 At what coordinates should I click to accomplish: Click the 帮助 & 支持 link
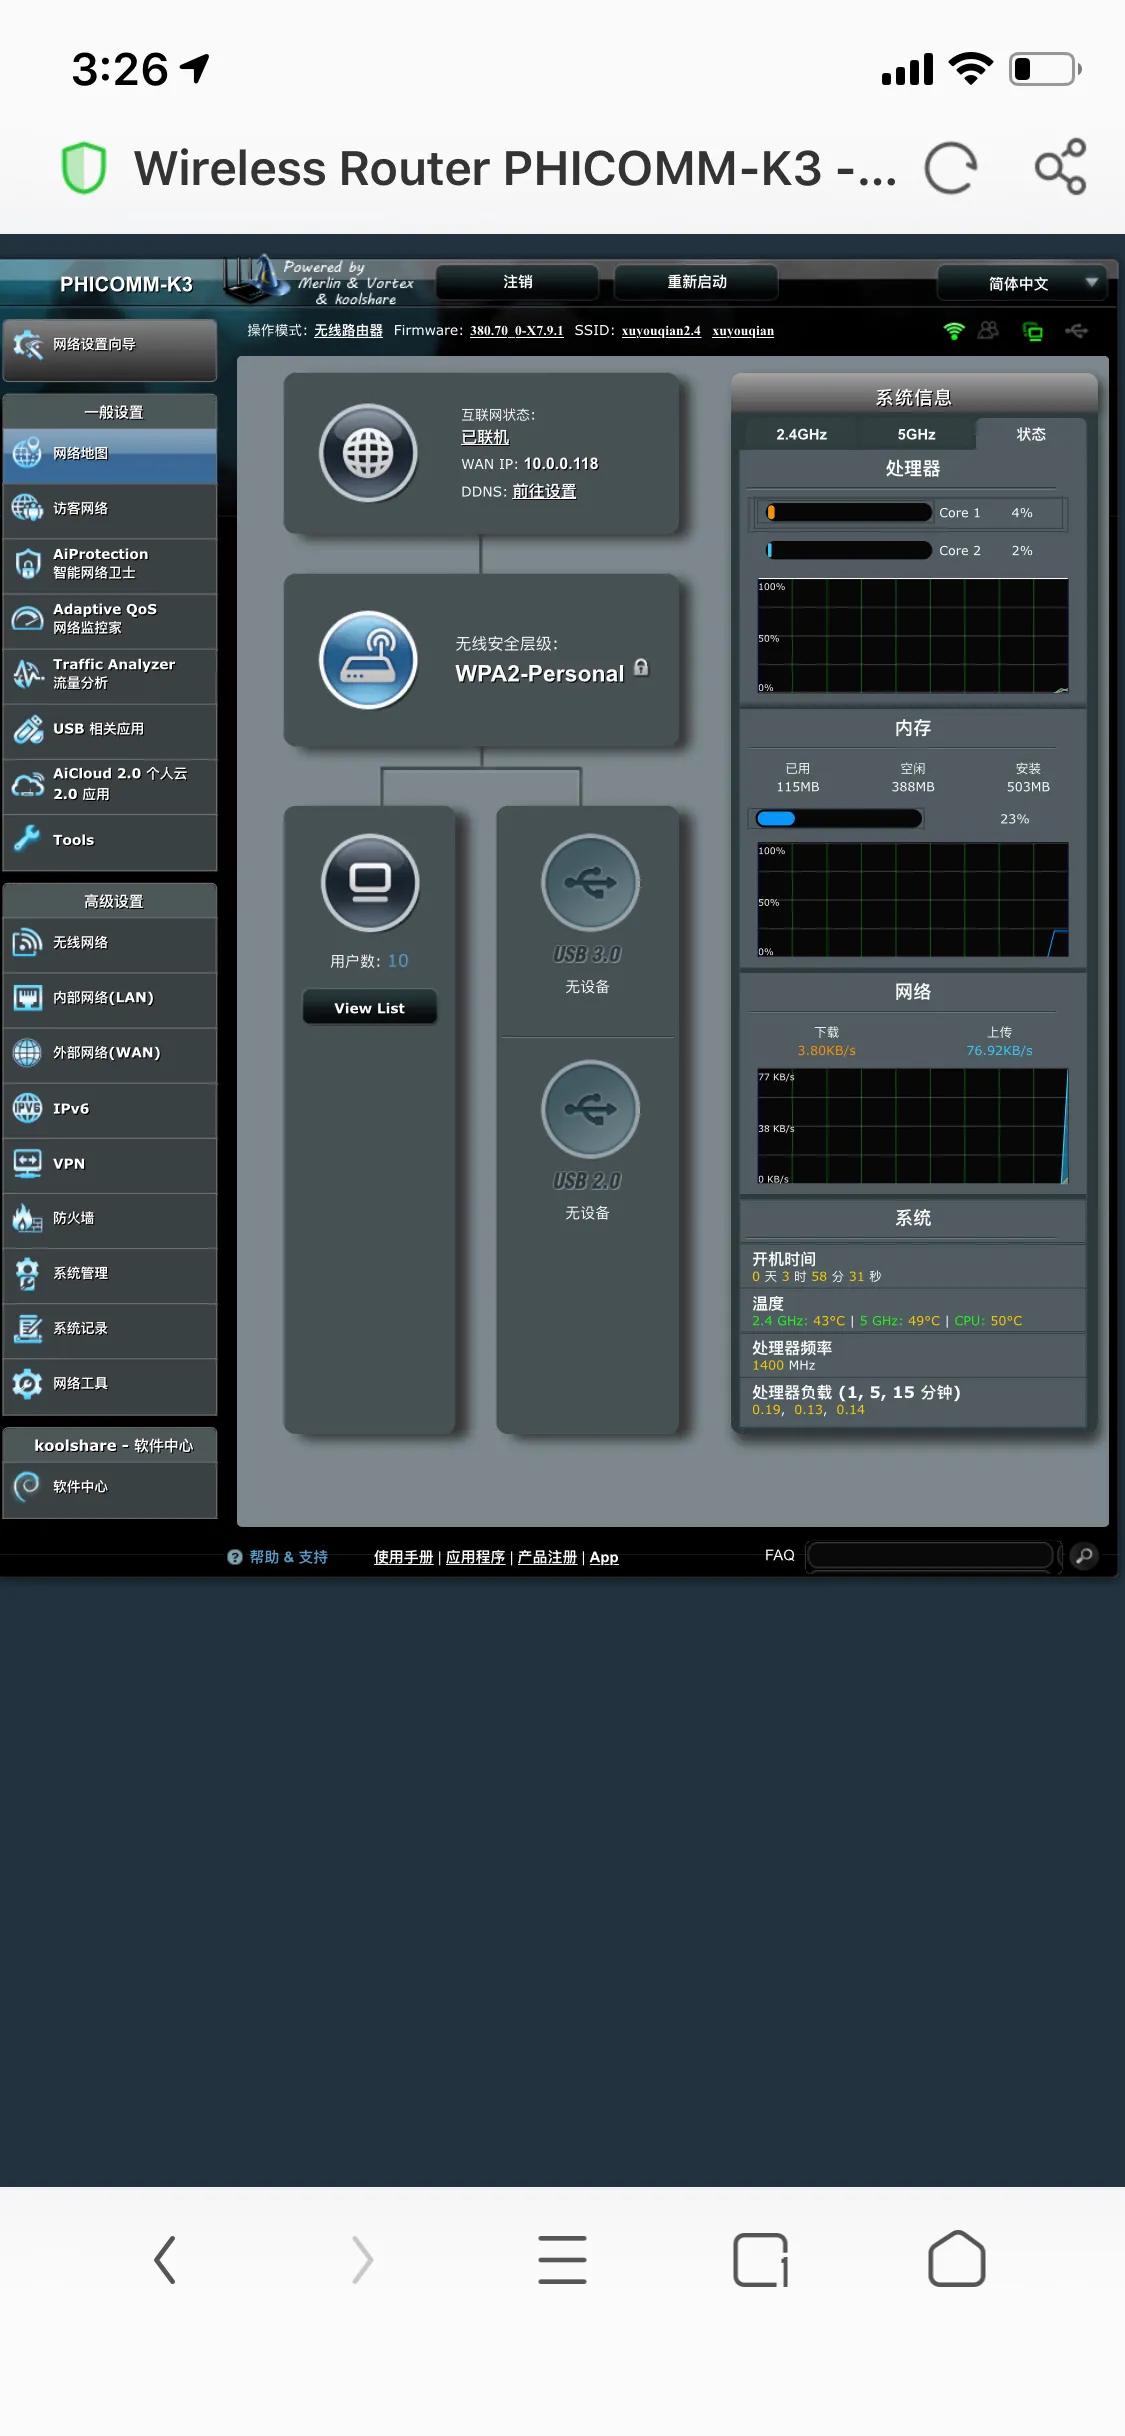pyautogui.click(x=288, y=1557)
